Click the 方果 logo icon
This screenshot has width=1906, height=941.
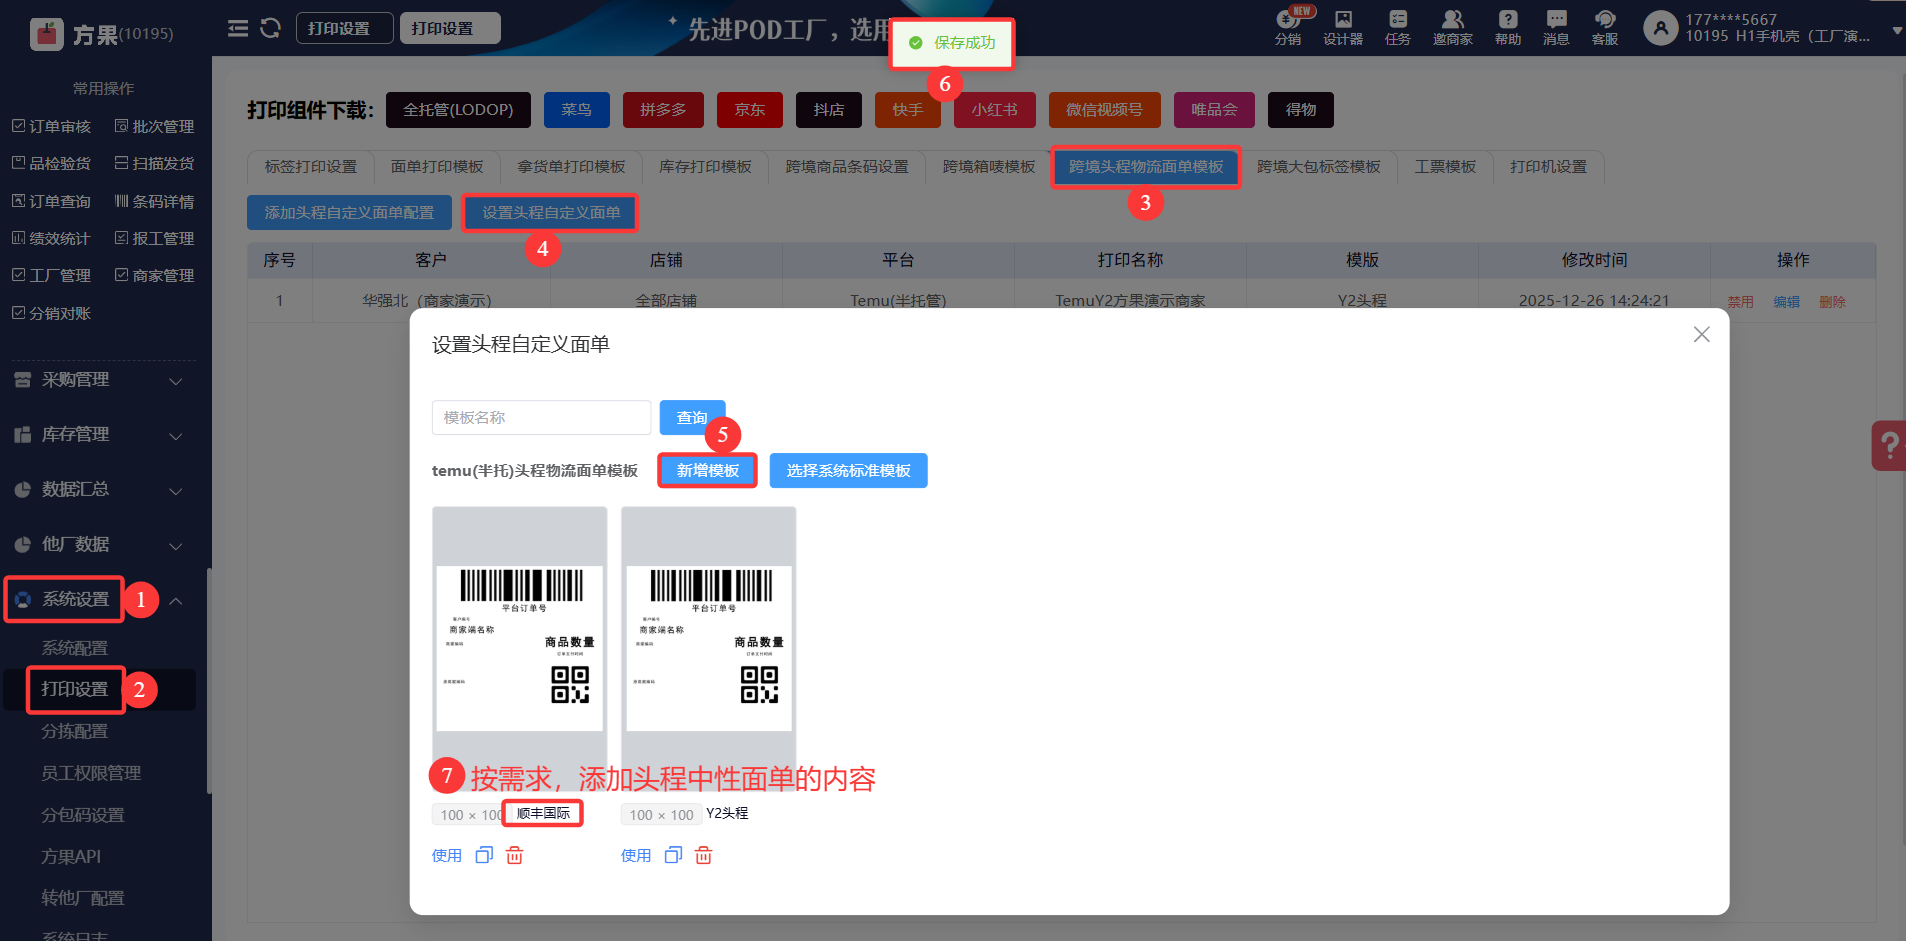[x=47, y=34]
